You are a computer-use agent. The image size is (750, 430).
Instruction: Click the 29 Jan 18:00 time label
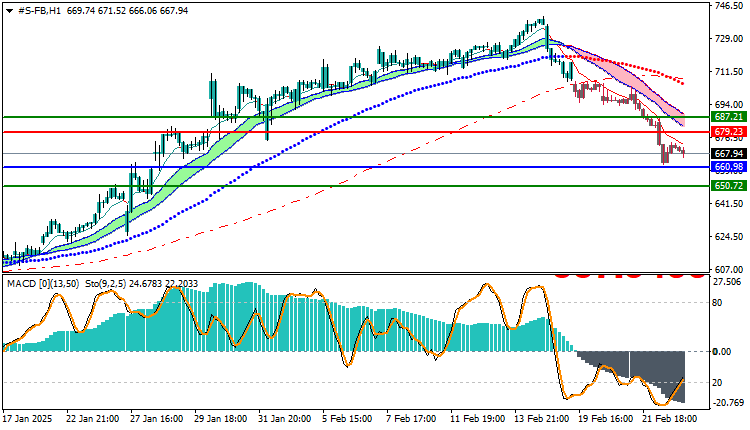click(221, 419)
